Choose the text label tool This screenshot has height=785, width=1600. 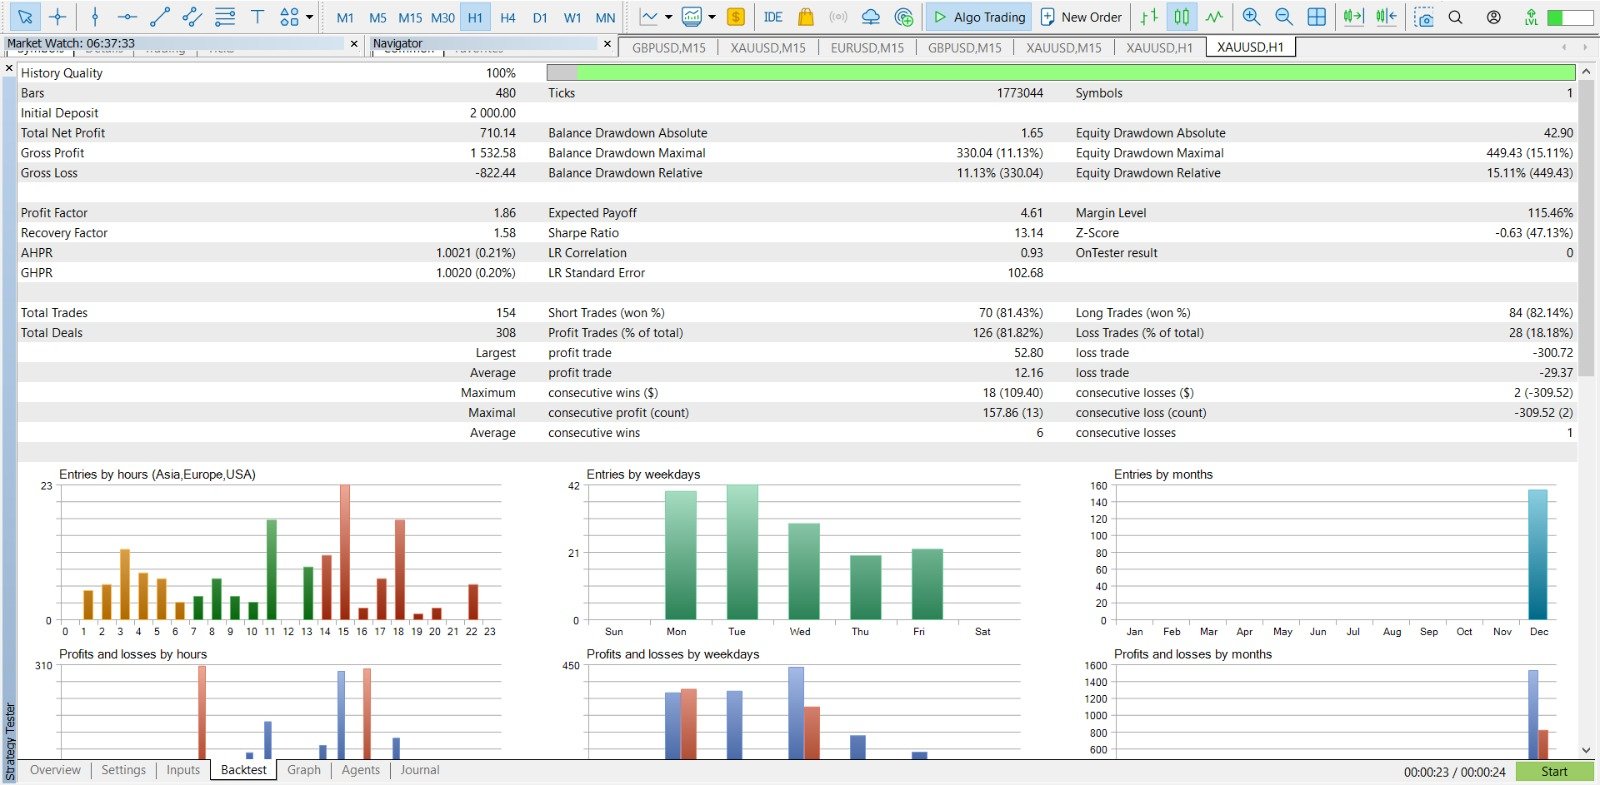tap(257, 17)
